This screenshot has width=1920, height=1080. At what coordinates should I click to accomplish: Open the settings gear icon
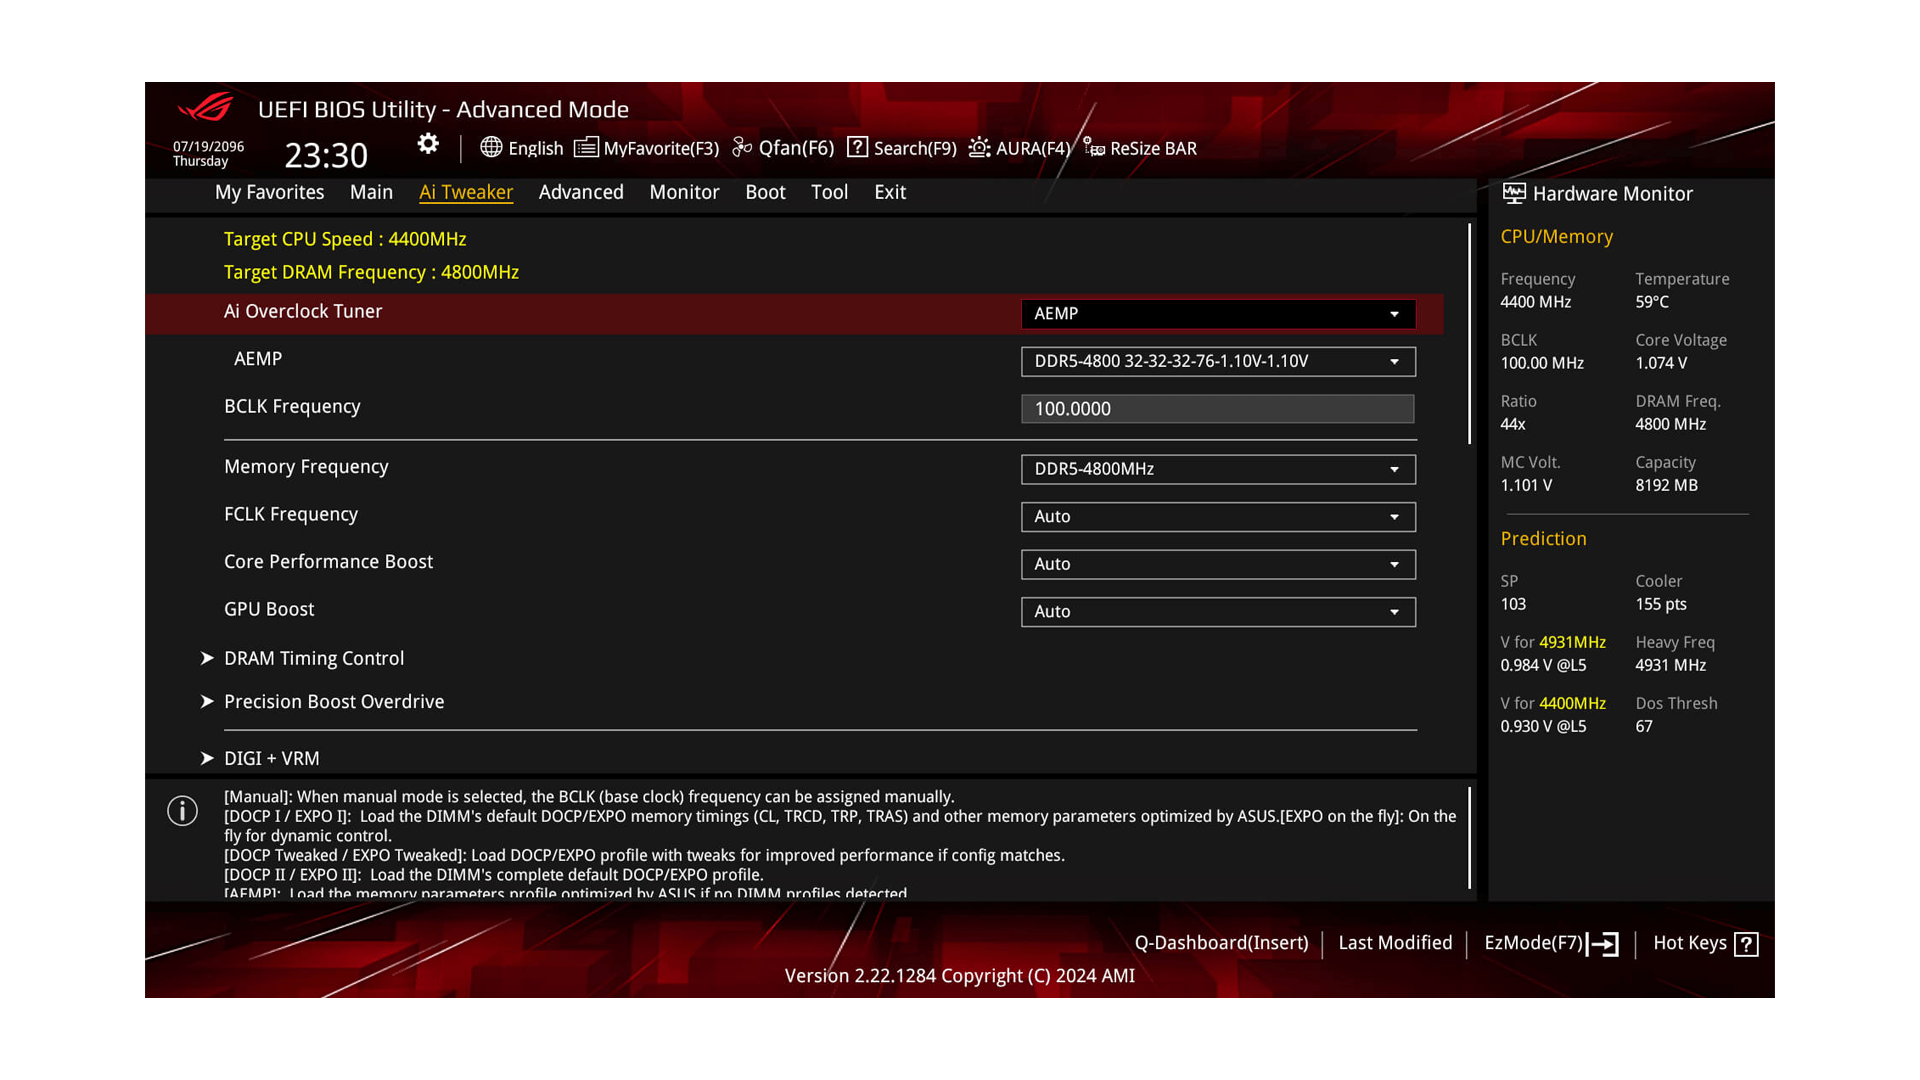click(x=428, y=144)
